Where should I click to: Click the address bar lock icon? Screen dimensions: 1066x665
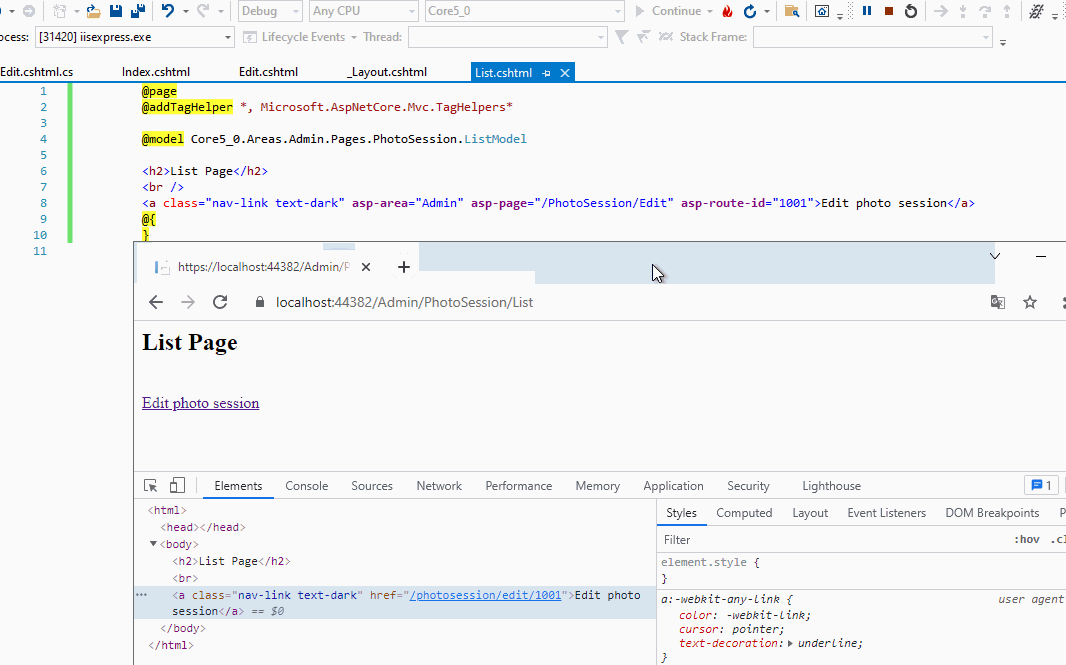(x=260, y=302)
